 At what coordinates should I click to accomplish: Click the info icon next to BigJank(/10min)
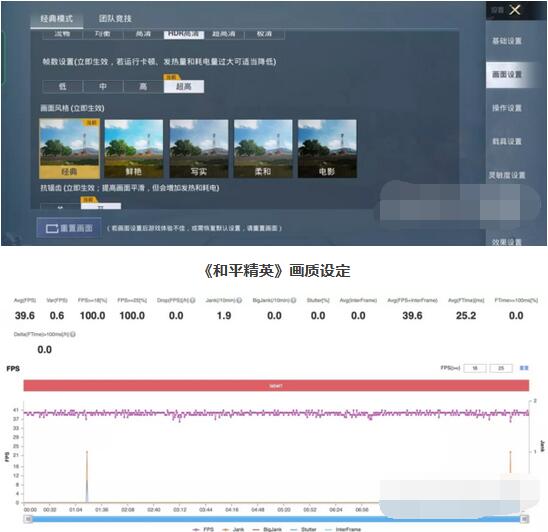tap(294, 300)
